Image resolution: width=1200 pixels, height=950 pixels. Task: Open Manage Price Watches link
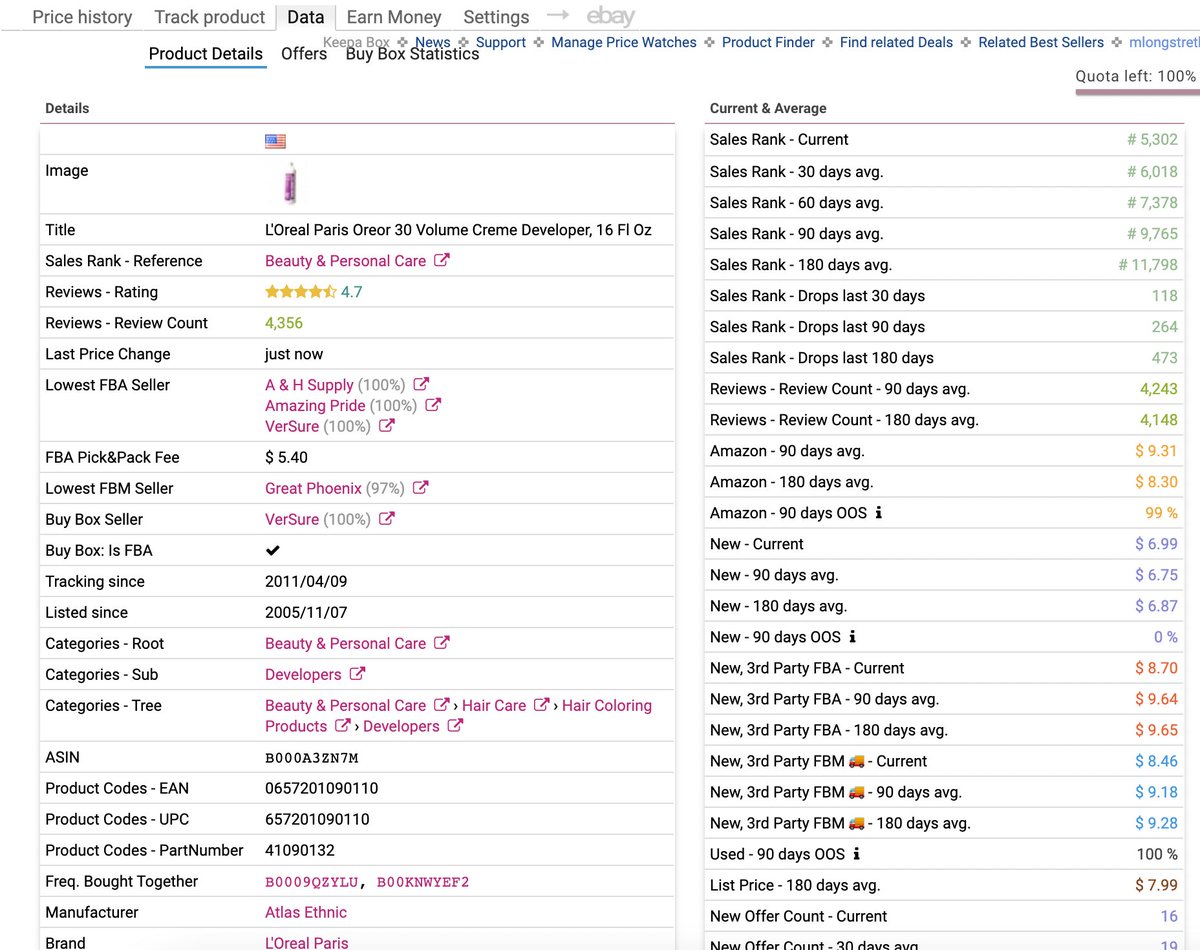[624, 42]
